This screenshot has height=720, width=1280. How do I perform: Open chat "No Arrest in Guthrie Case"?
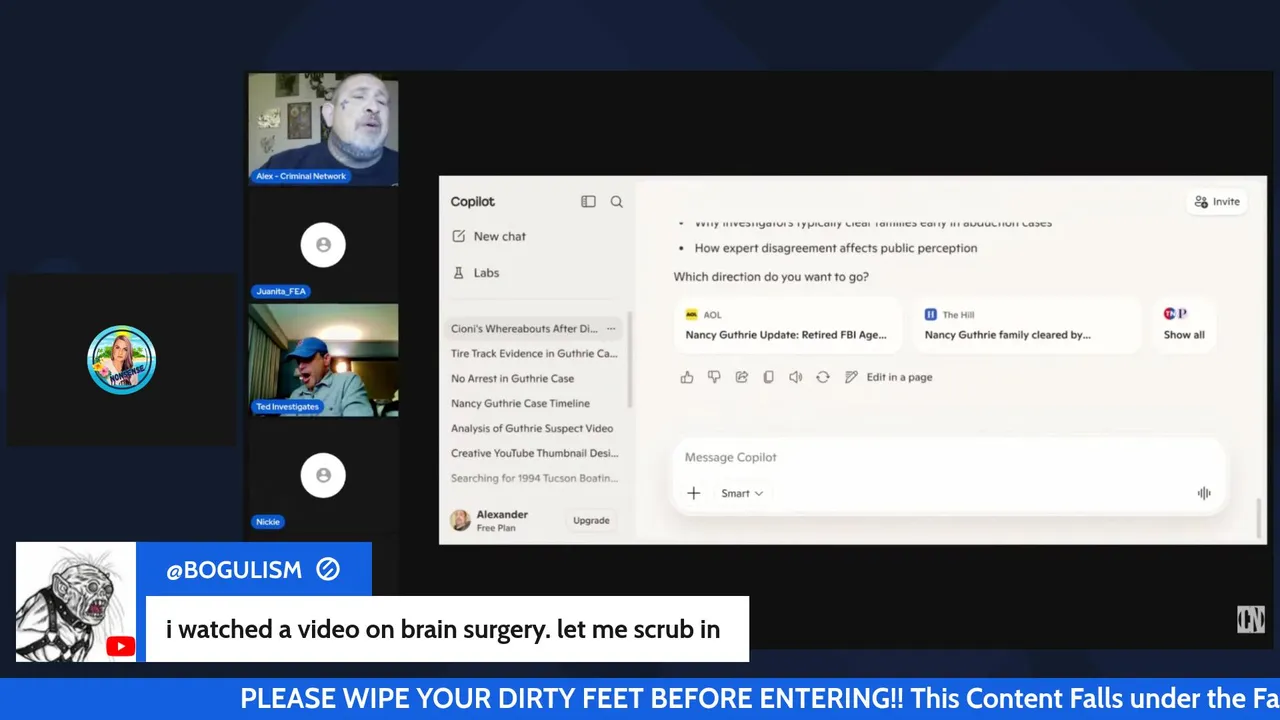click(512, 378)
